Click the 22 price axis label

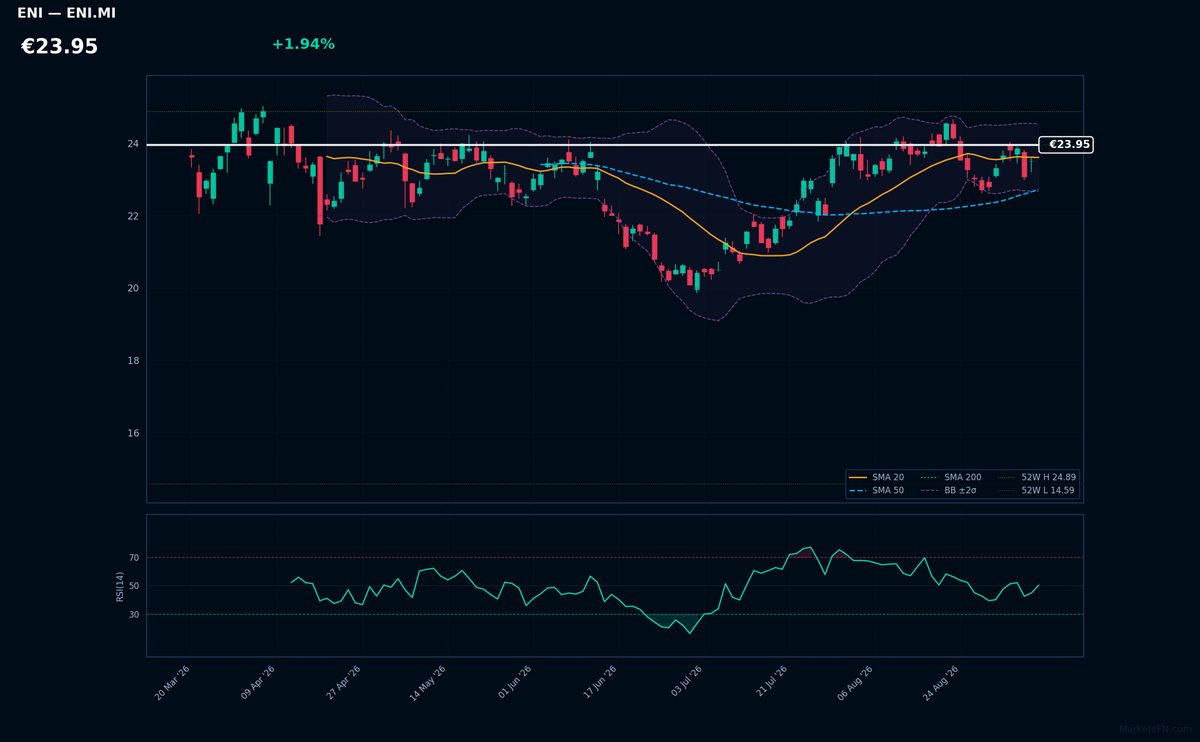(x=133, y=216)
